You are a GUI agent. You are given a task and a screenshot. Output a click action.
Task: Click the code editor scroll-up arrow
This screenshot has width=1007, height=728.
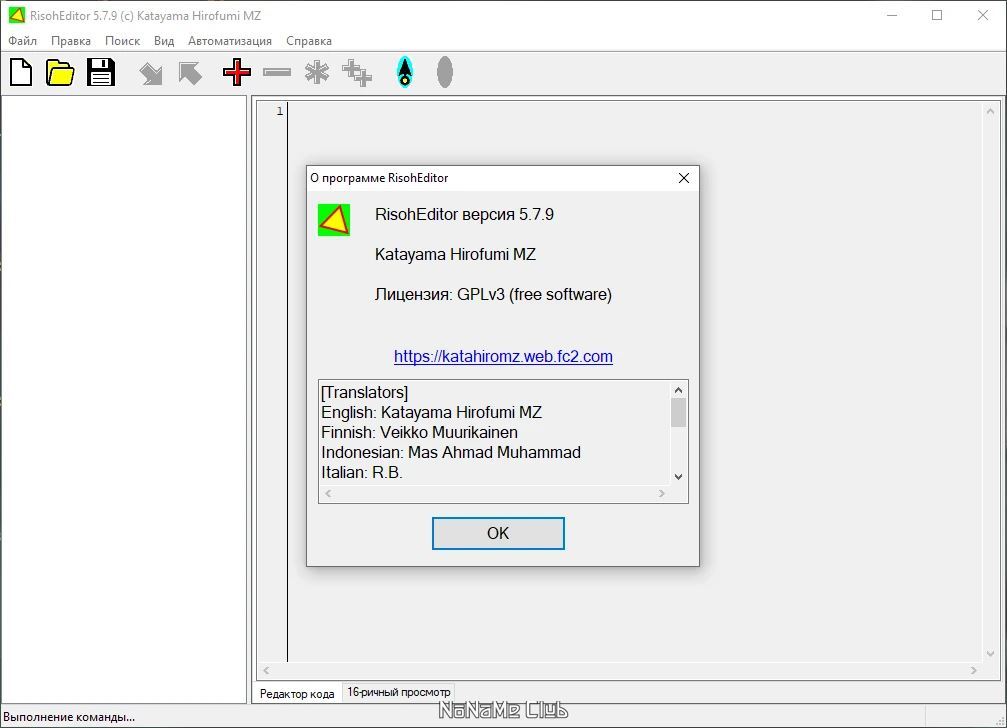click(990, 111)
